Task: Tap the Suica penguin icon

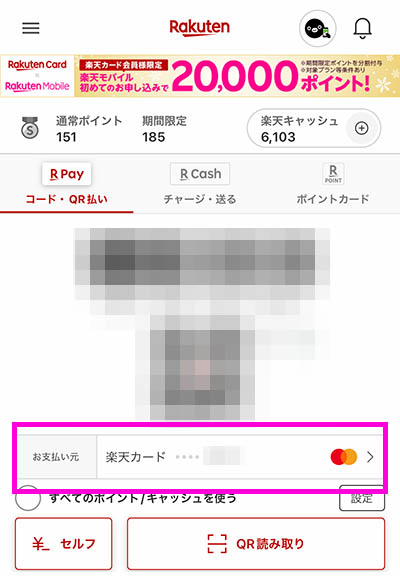Action: (317, 28)
